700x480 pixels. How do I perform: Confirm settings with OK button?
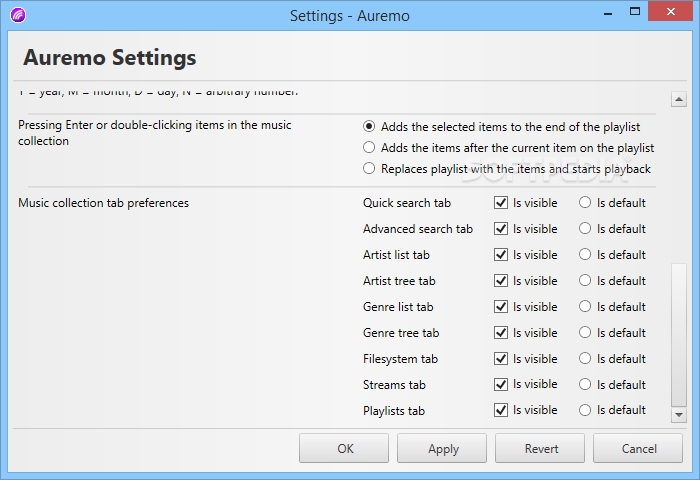pos(344,448)
